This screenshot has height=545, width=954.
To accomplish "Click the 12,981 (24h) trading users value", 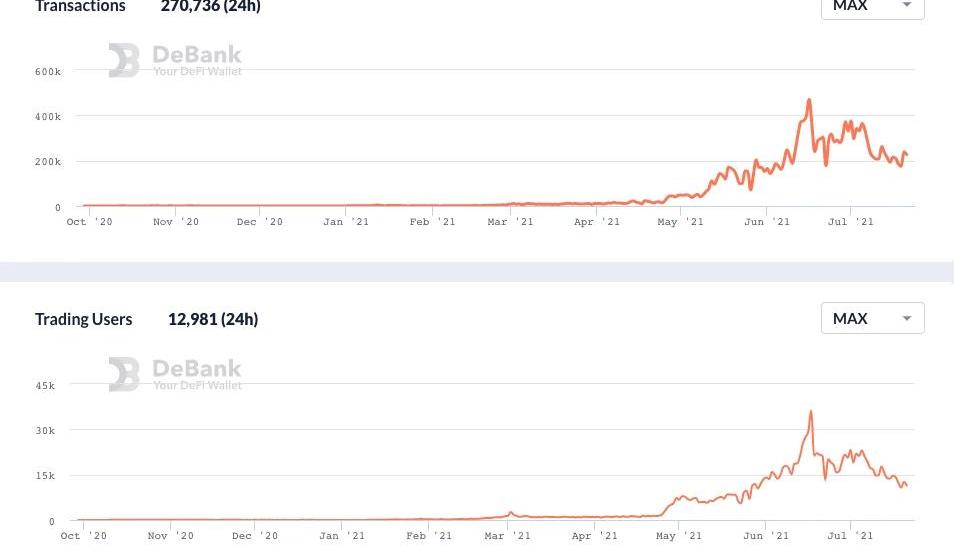I will pos(213,319).
